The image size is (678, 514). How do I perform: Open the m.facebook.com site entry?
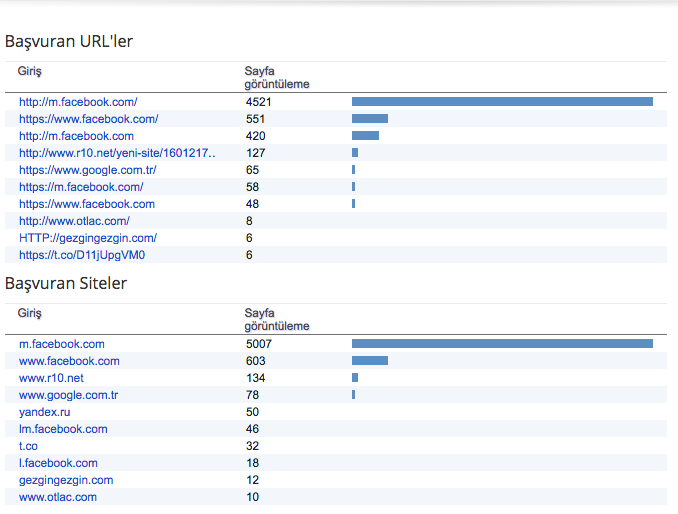point(62,344)
